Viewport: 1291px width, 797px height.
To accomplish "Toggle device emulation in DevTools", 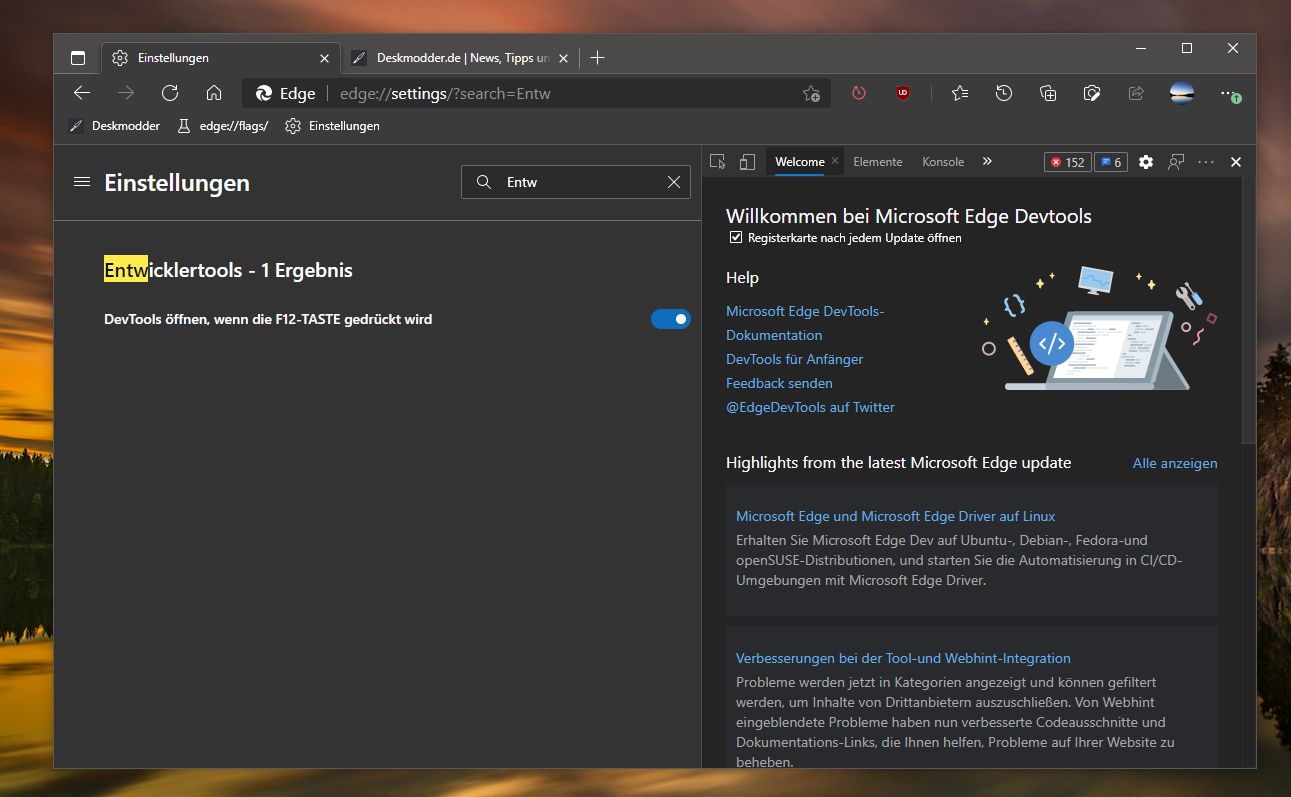I will click(747, 162).
